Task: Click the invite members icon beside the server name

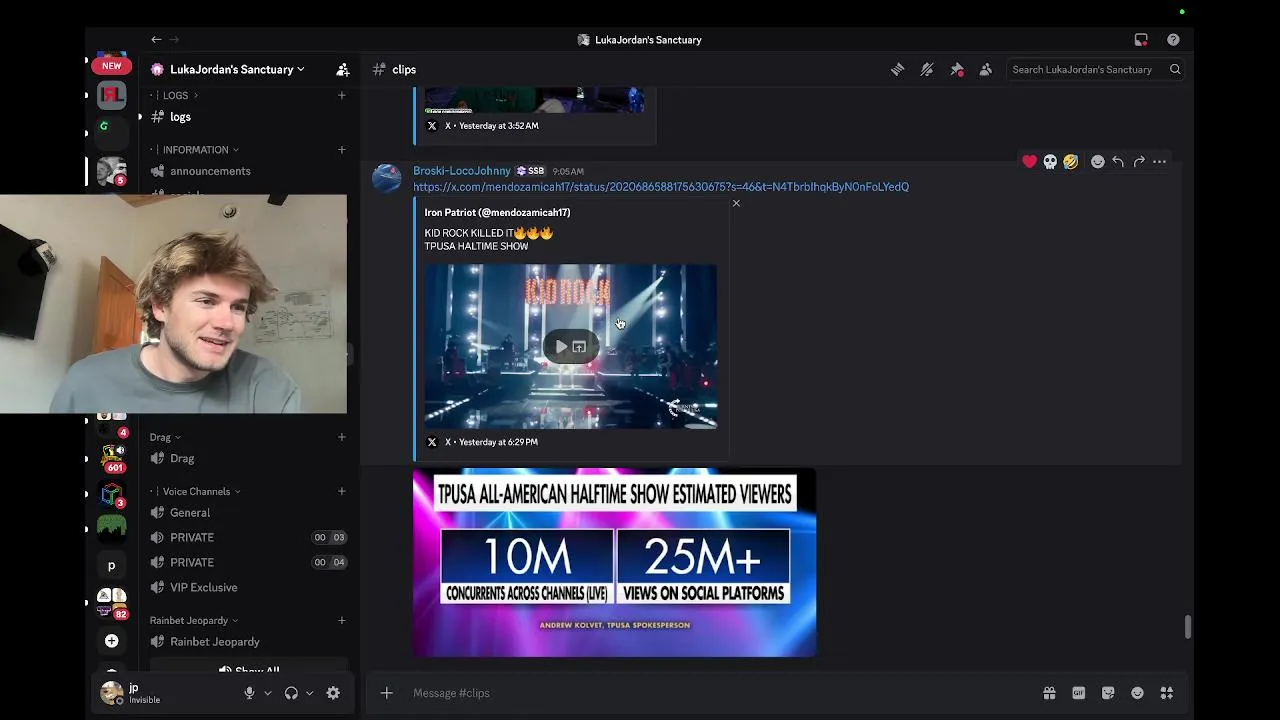Action: pyautogui.click(x=343, y=69)
